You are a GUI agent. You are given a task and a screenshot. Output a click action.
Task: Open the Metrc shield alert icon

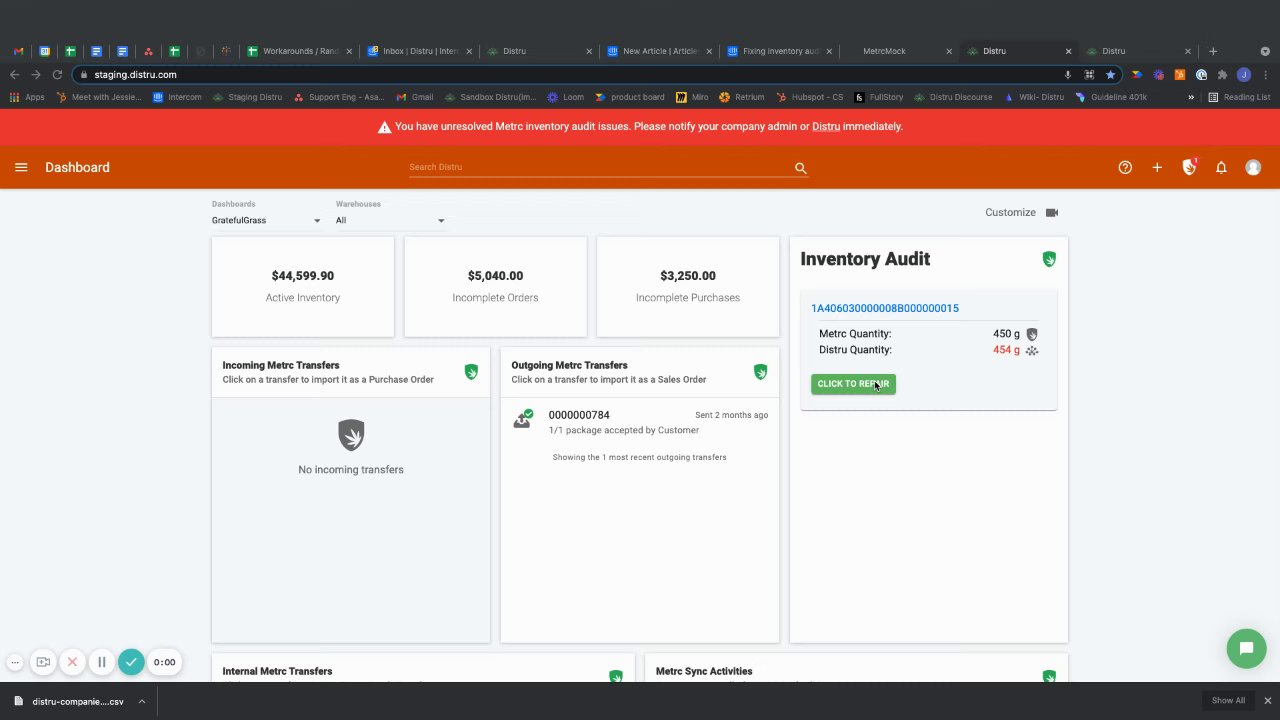click(1189, 167)
